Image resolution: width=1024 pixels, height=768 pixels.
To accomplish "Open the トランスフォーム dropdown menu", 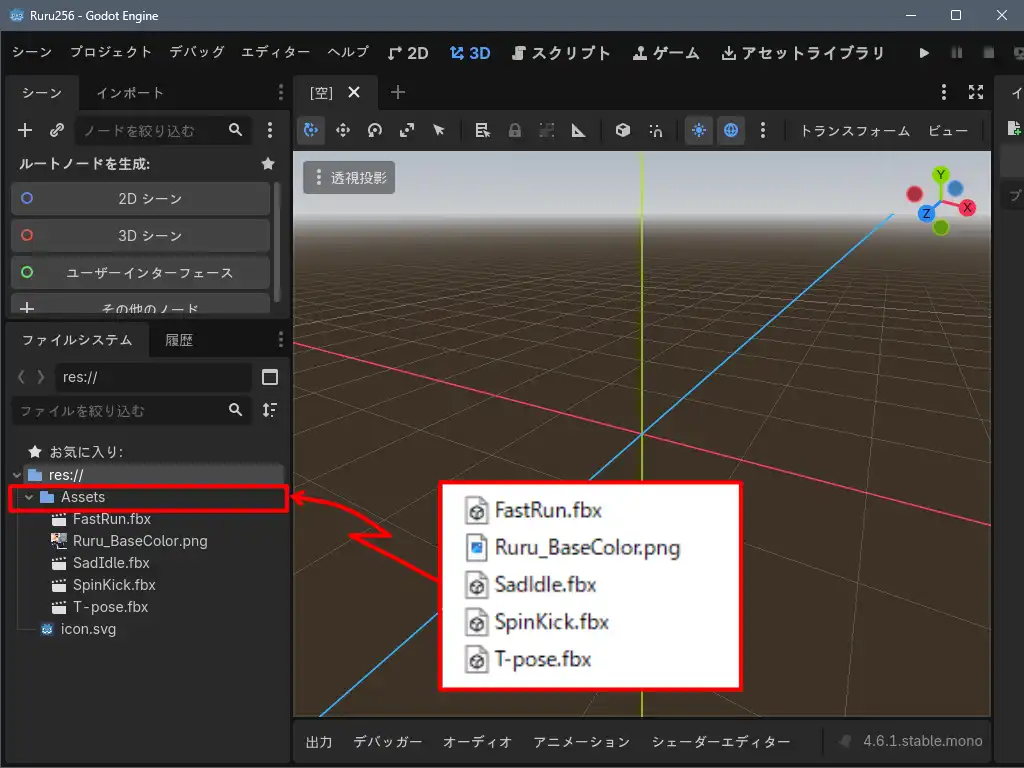I will pyautogui.click(x=854, y=131).
